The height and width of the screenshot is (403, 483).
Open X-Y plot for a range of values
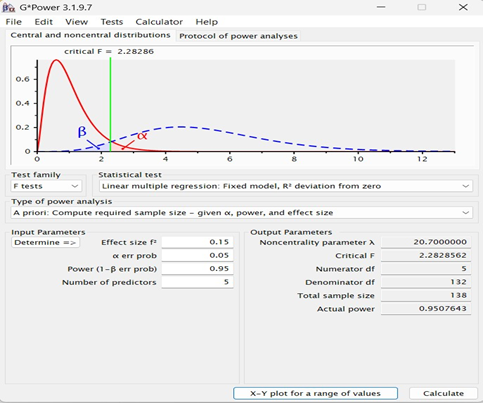click(315, 393)
